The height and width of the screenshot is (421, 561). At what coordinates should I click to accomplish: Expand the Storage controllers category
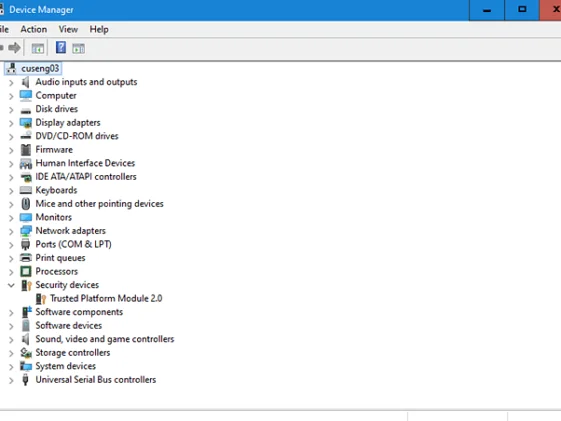click(11, 353)
